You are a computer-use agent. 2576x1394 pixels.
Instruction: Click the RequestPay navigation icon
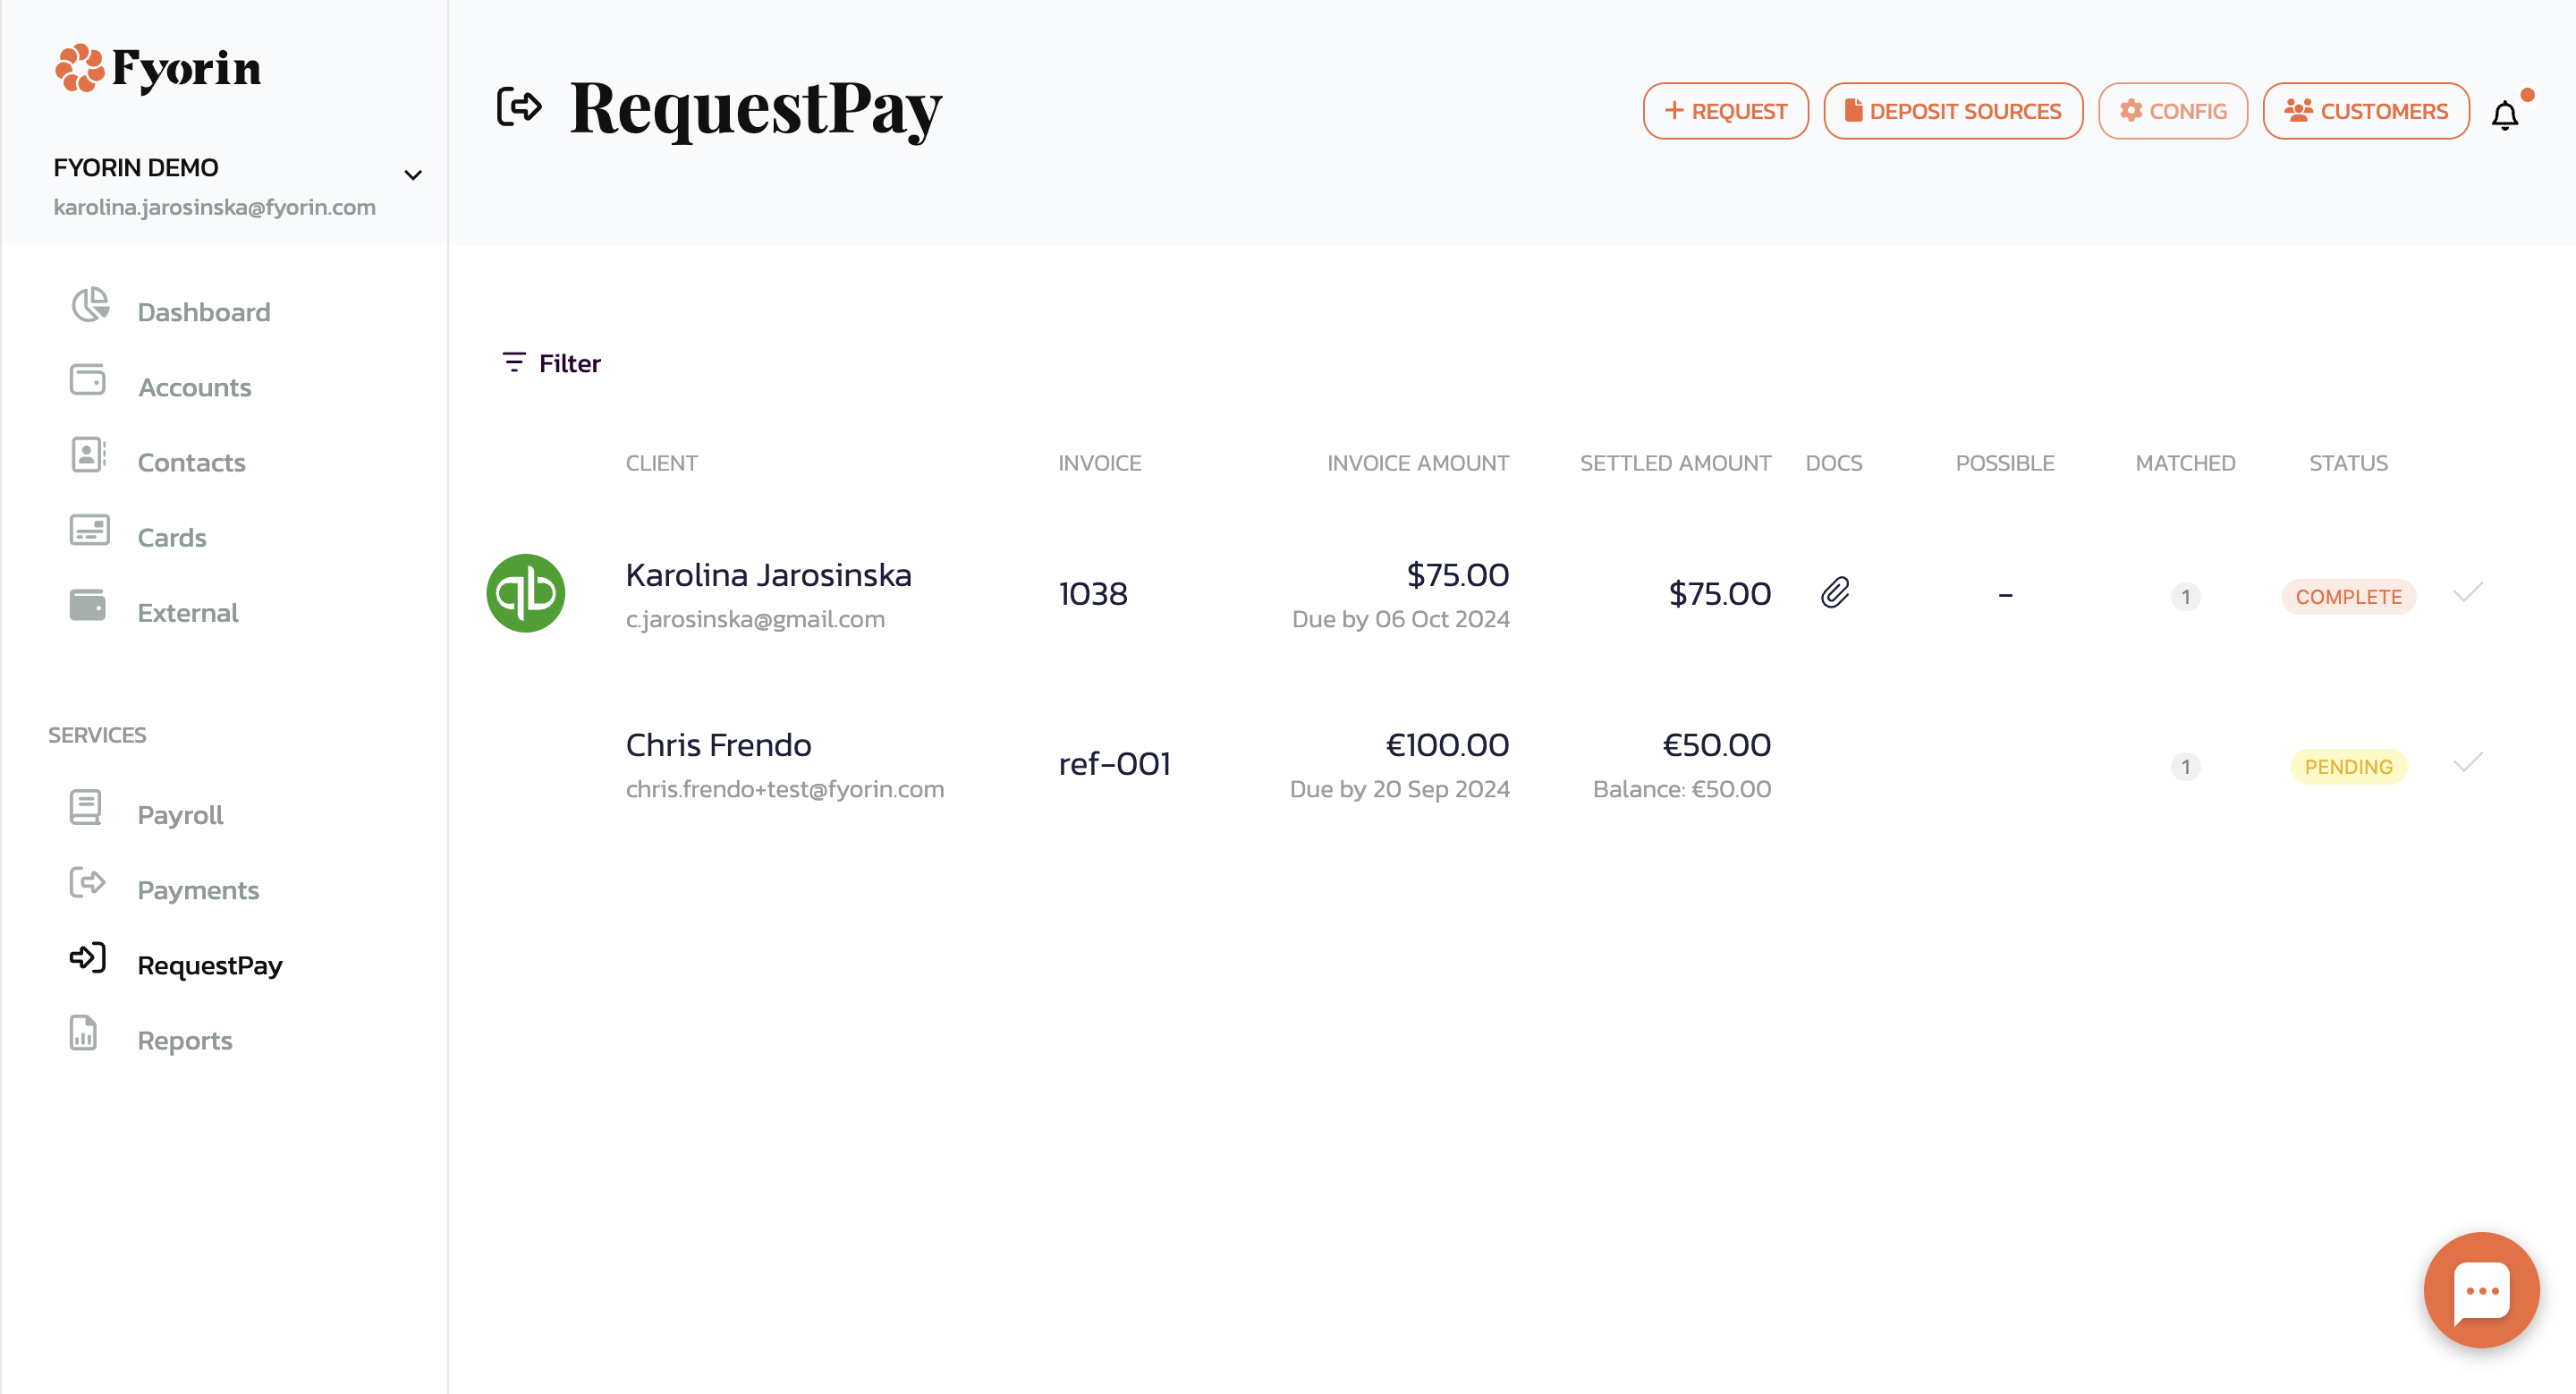tap(88, 963)
